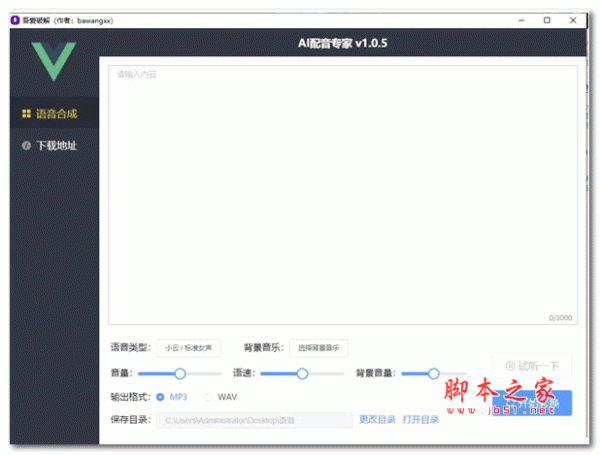Open the 选择背景音乐 background music picker
The width and height of the screenshot is (600, 455).
(319, 348)
